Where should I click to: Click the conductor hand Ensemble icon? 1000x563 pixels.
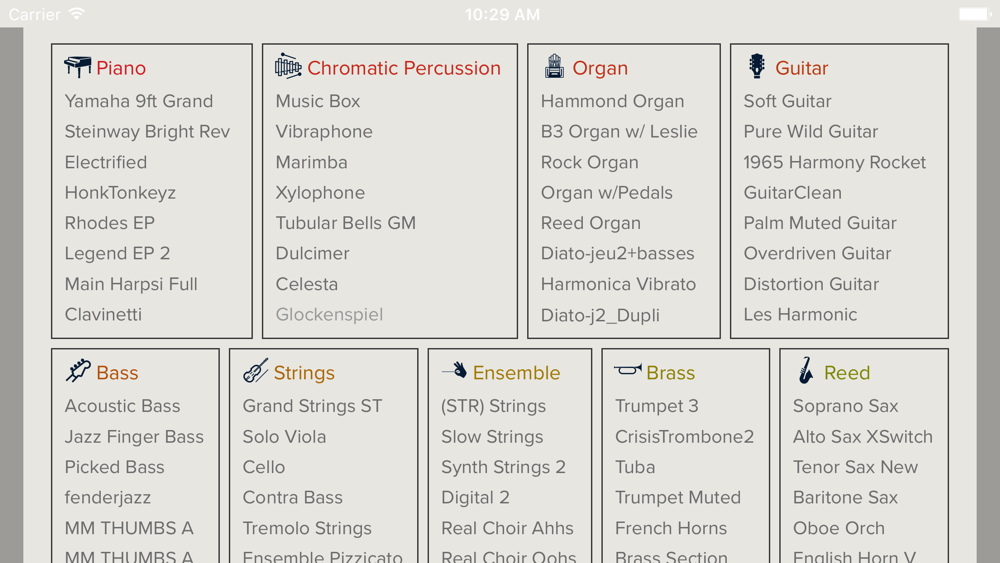click(454, 370)
